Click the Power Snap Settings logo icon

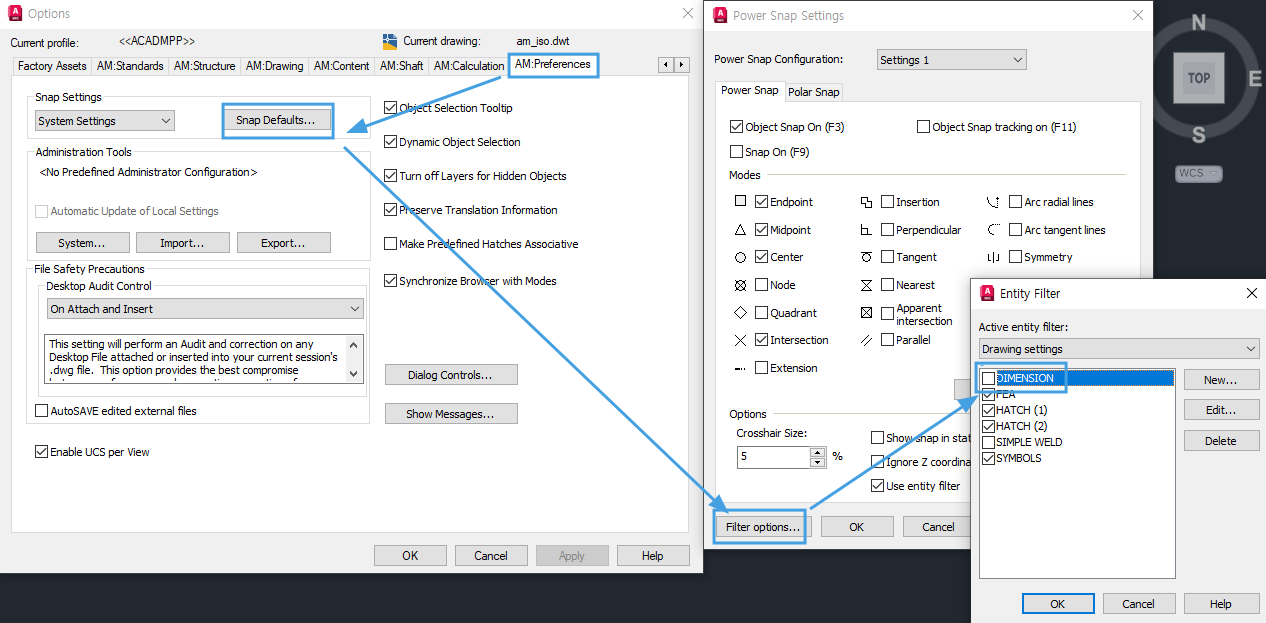pos(720,15)
